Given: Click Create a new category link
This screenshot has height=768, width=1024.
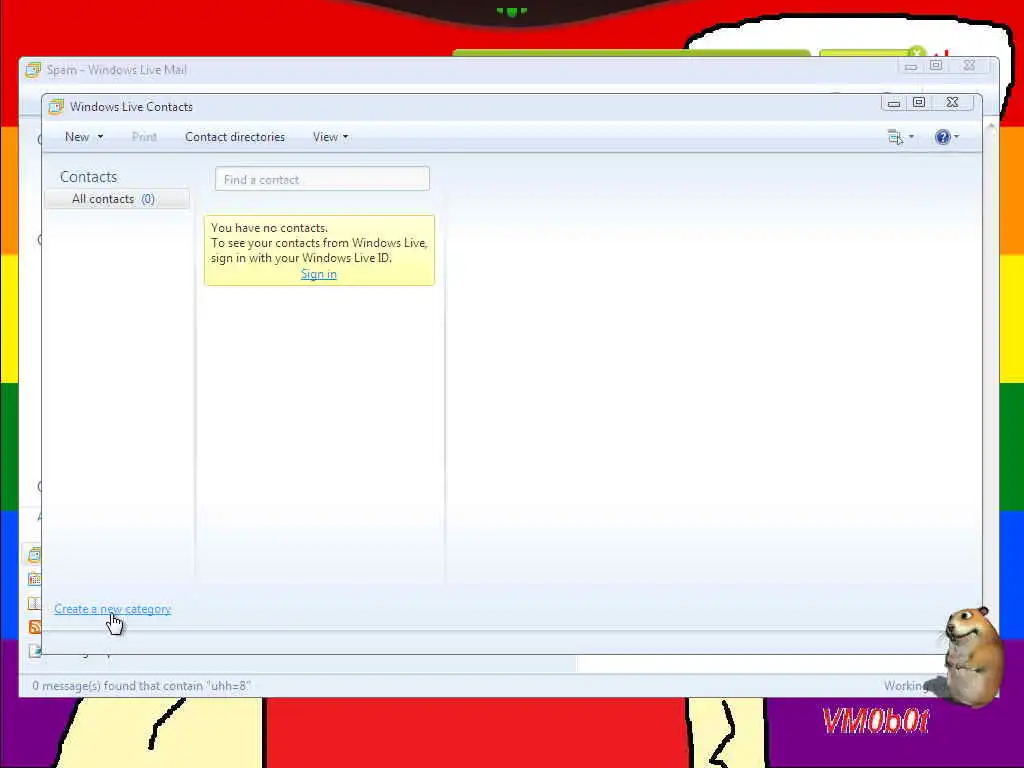Looking at the screenshot, I should tap(112, 609).
